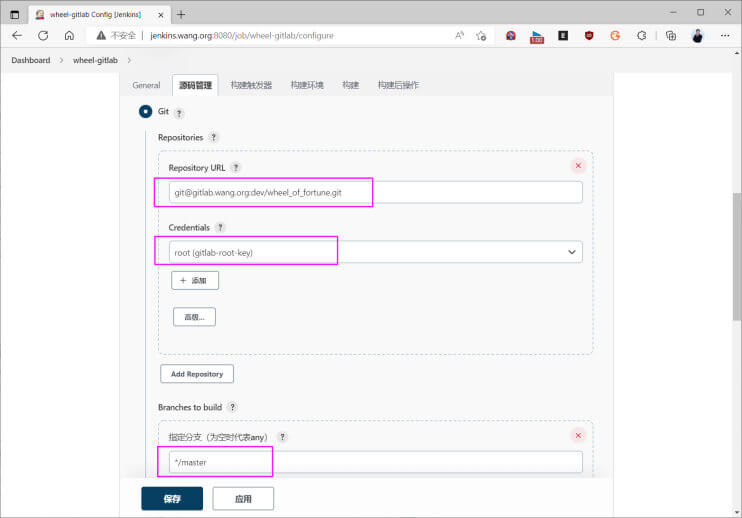Image resolution: width=742 pixels, height=518 pixels.
Task: Open the collections icon in toolbar
Action: tap(671, 35)
